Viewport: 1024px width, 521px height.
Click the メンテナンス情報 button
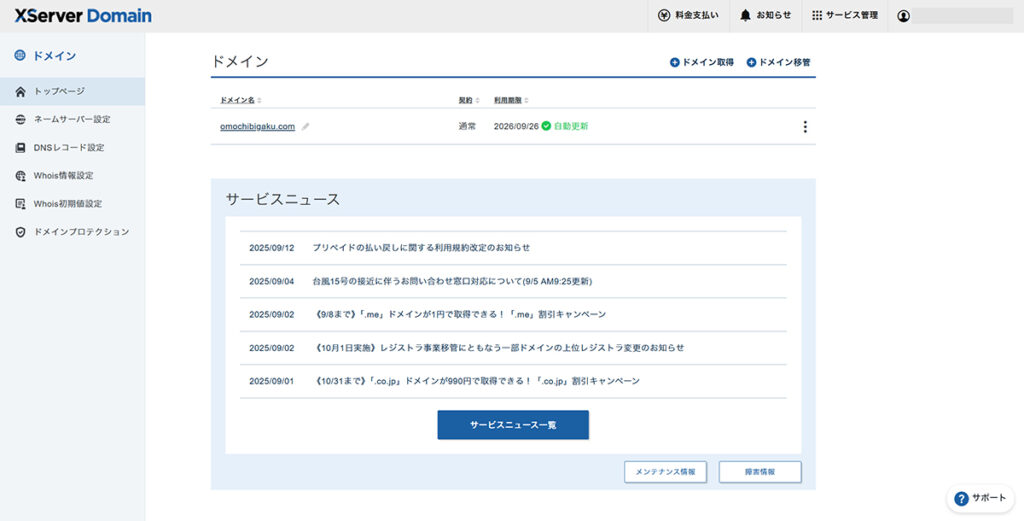[x=666, y=472]
